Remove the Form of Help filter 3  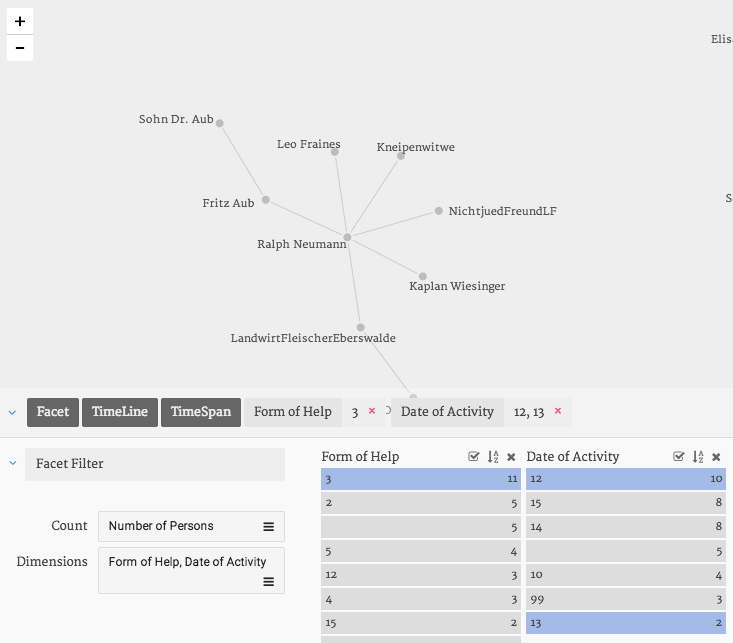coord(372,412)
